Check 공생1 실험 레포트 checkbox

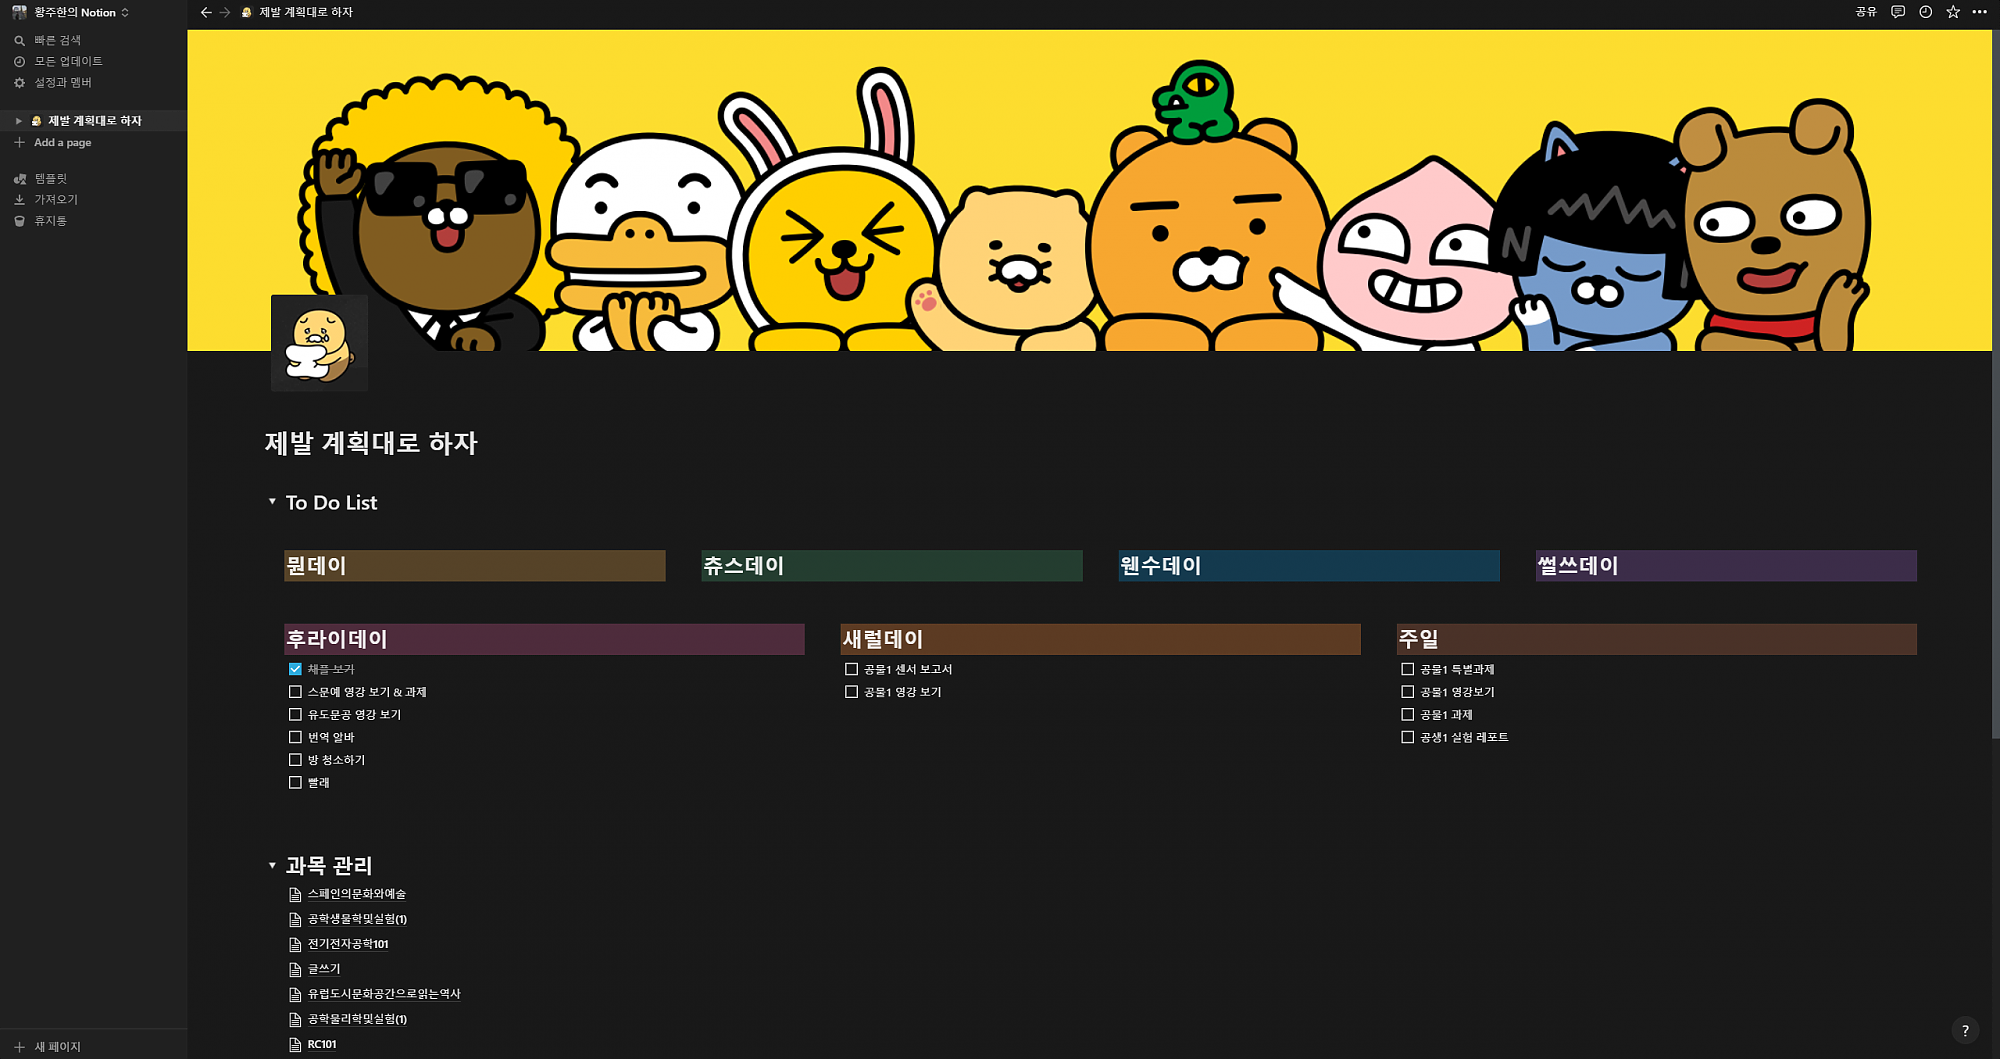click(1407, 737)
